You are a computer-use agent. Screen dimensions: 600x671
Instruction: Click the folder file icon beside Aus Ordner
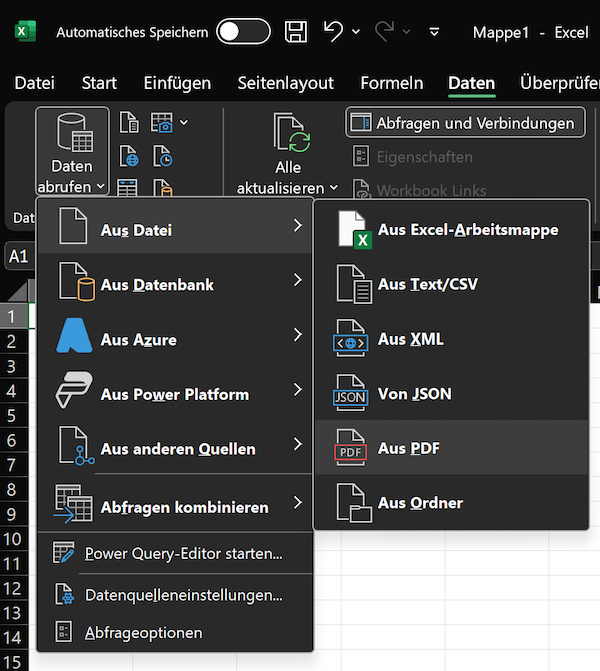pyautogui.click(x=354, y=503)
